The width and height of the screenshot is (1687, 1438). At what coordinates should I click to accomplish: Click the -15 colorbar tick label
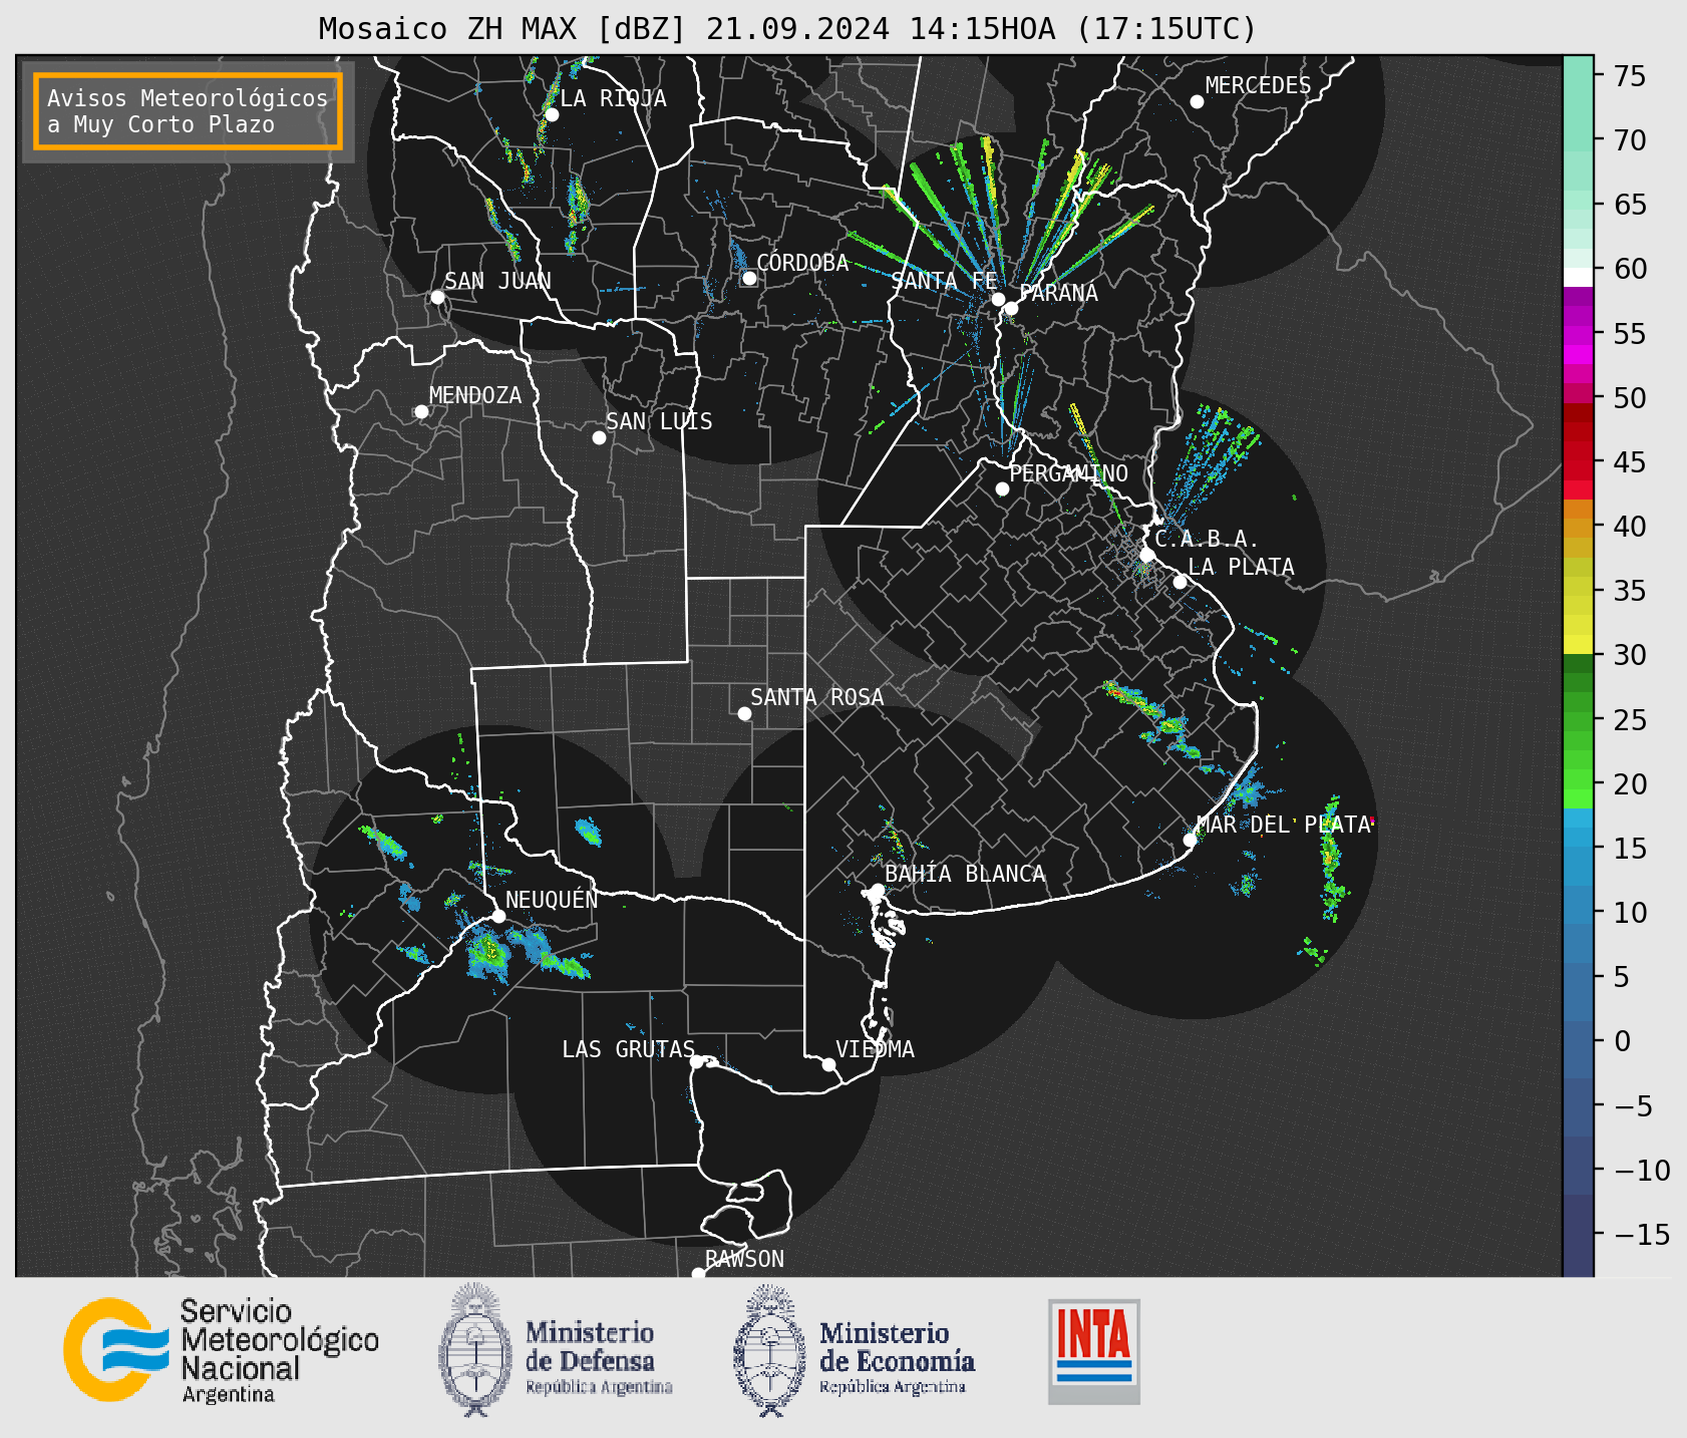1642,1234
